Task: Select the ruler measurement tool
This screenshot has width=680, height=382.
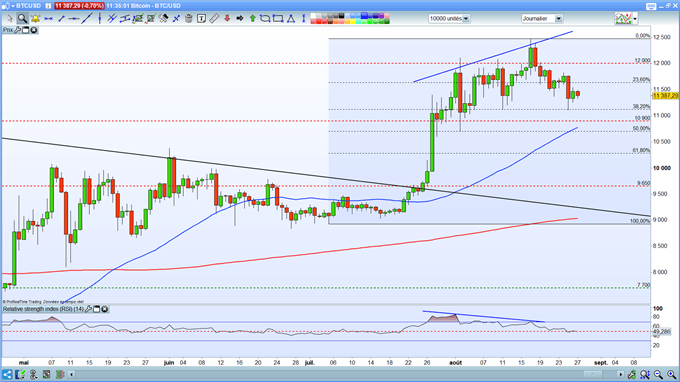Action: (x=214, y=18)
